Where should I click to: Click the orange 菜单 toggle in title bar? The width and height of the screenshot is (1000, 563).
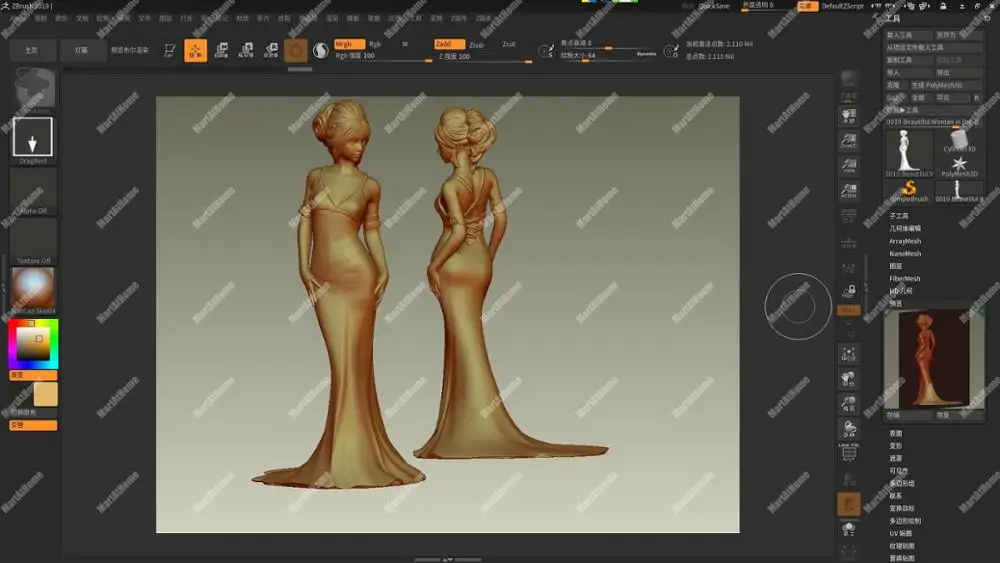(807, 6)
